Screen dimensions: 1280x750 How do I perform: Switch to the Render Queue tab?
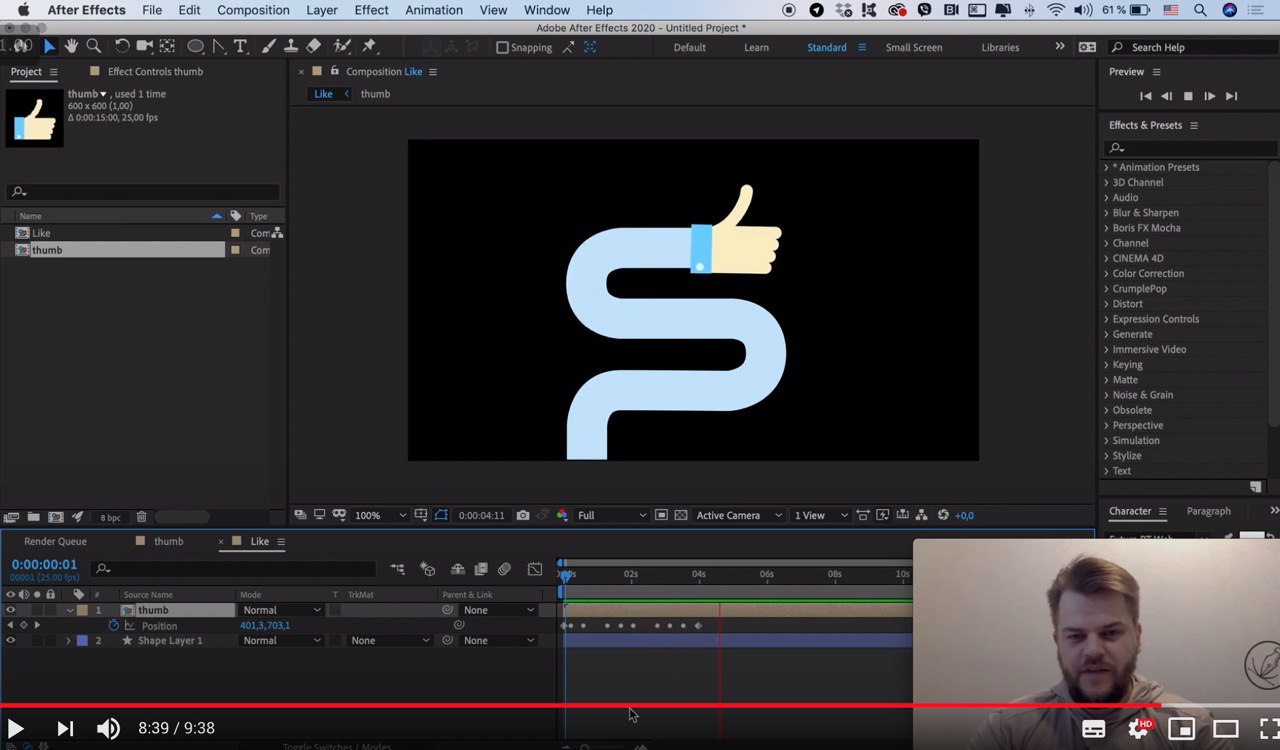(55, 541)
